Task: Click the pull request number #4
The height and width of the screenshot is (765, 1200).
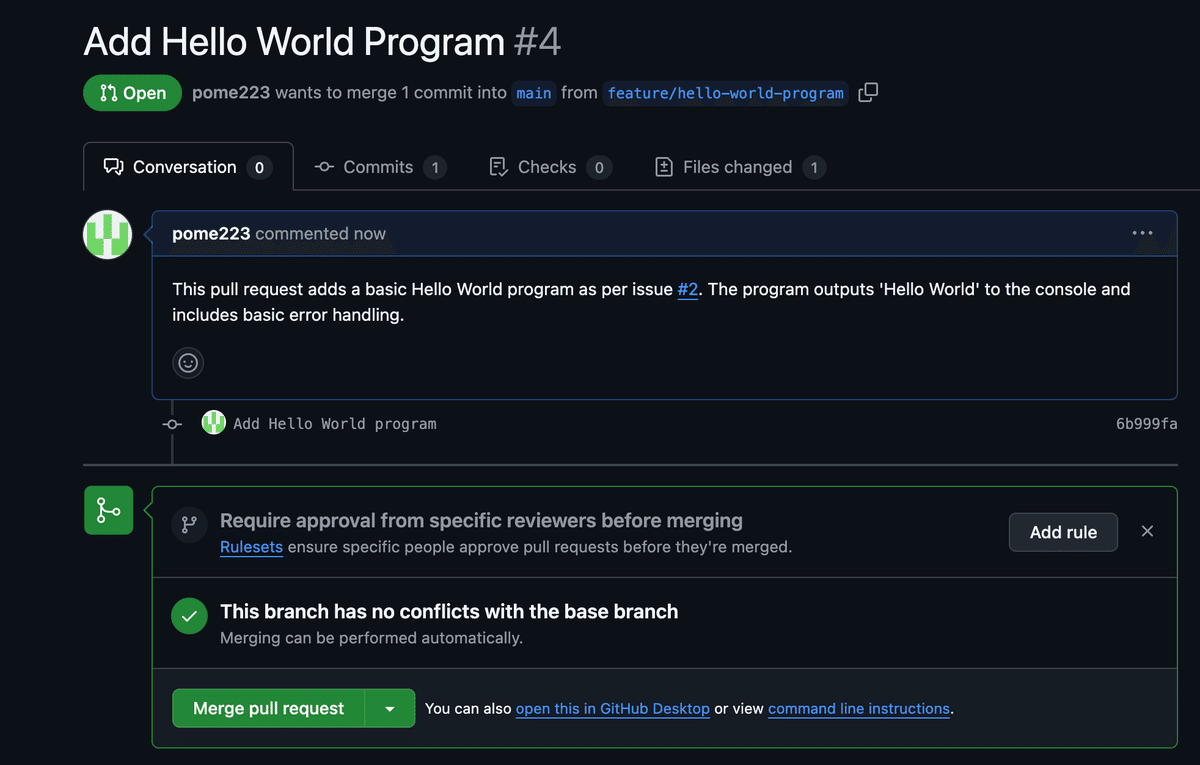Action: [x=537, y=41]
